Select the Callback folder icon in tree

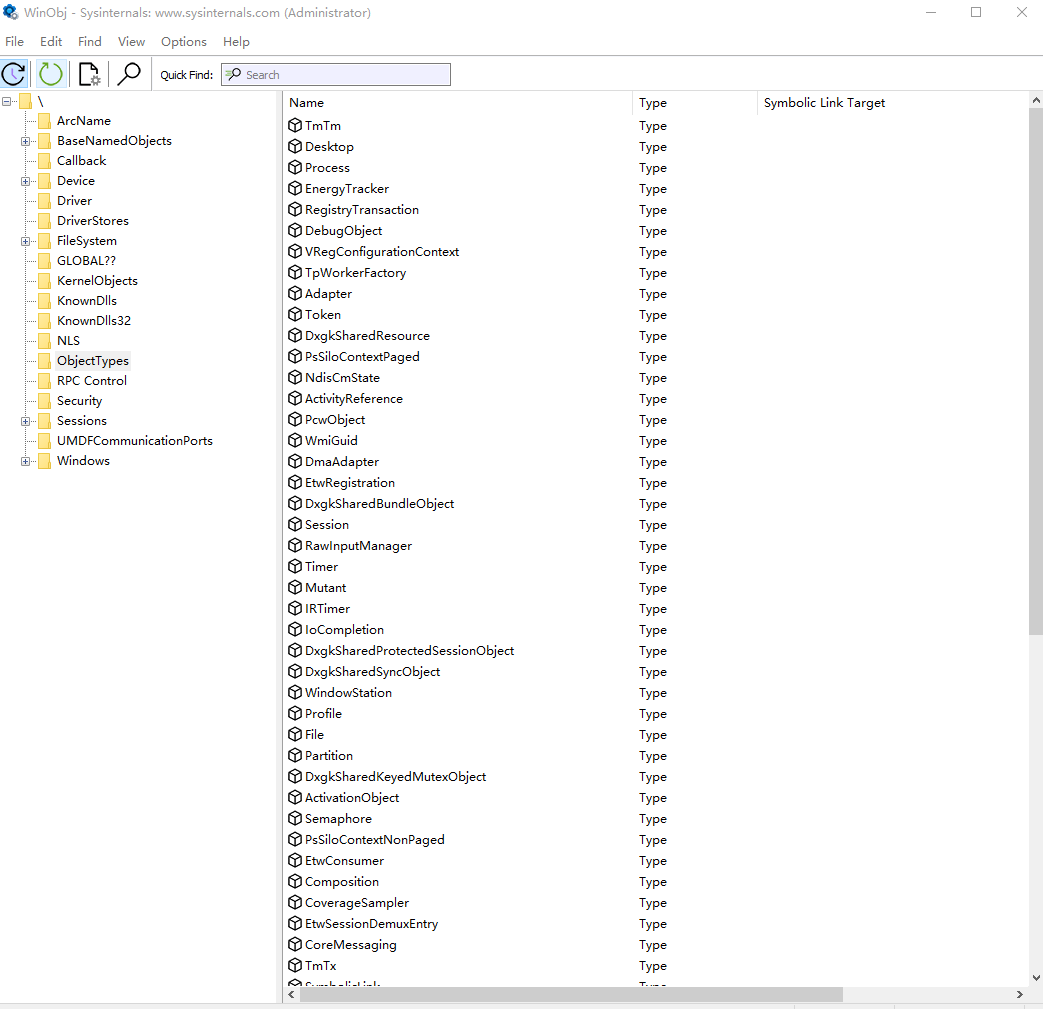click(x=45, y=161)
